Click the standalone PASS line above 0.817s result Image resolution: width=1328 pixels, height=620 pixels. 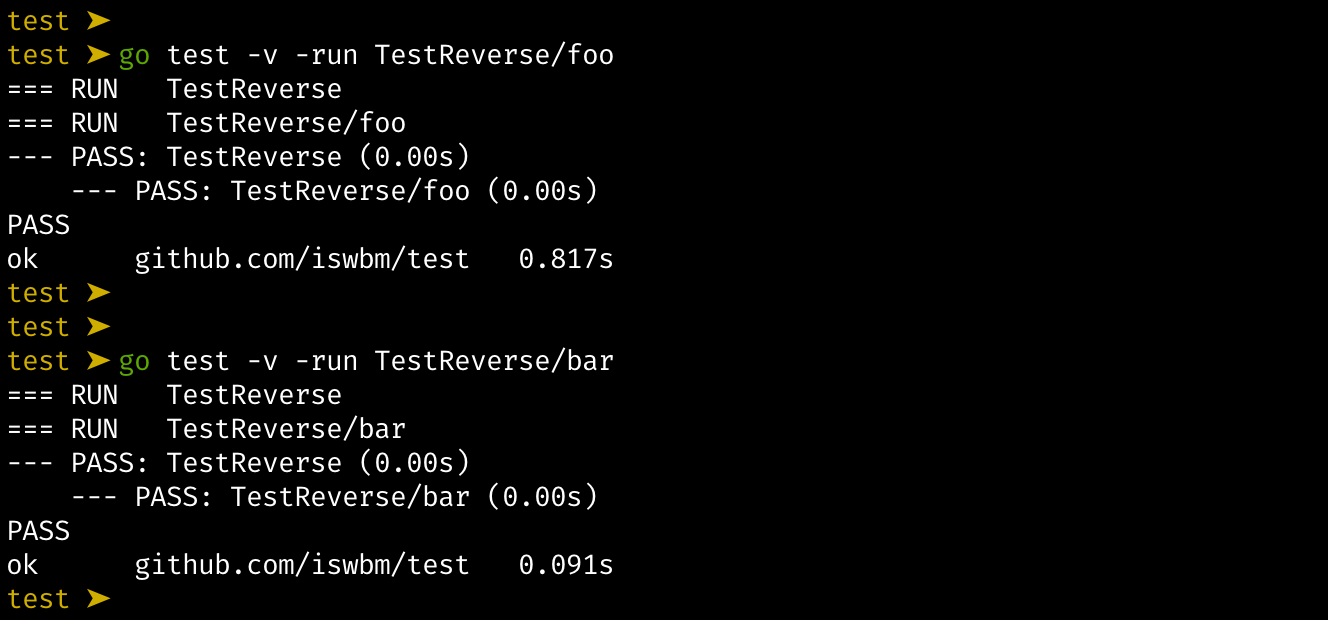point(38,225)
